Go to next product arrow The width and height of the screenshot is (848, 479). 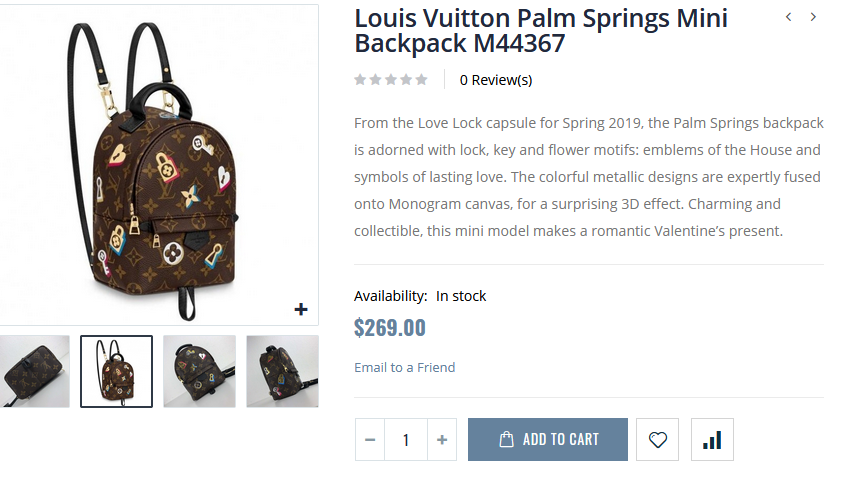813,17
